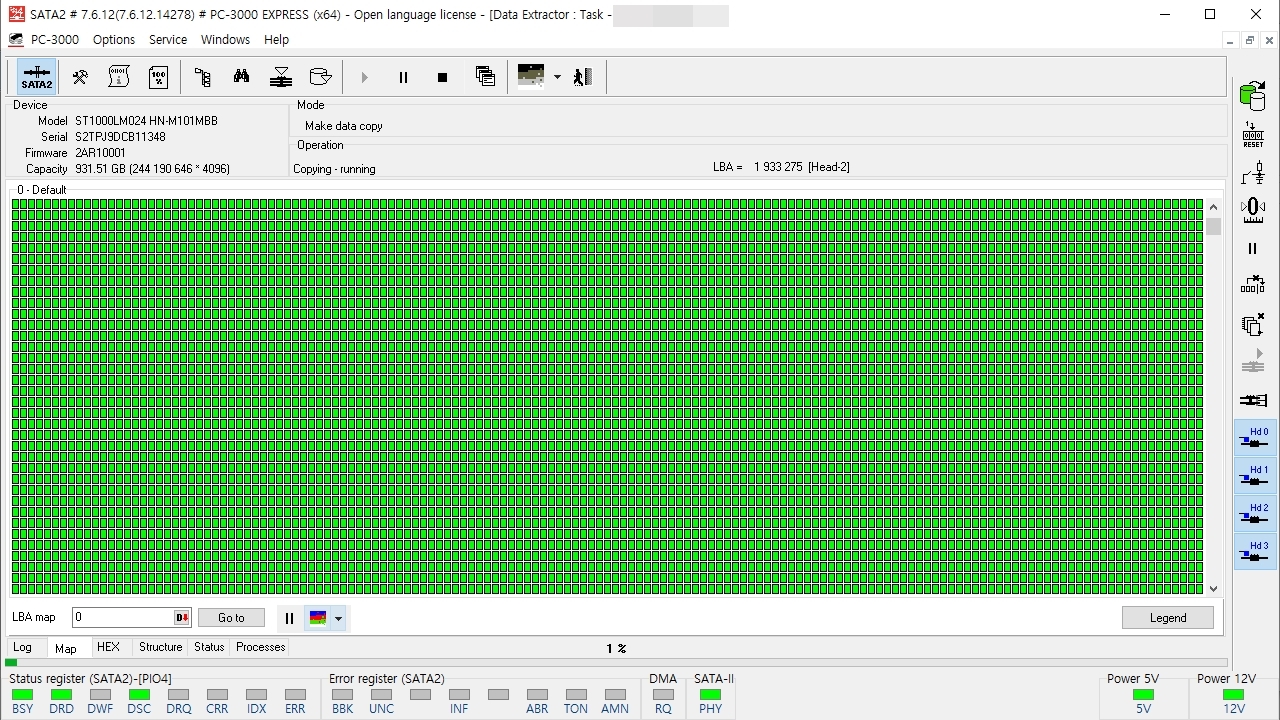
Task: Open the hammer utilities tool
Action: click(x=80, y=77)
